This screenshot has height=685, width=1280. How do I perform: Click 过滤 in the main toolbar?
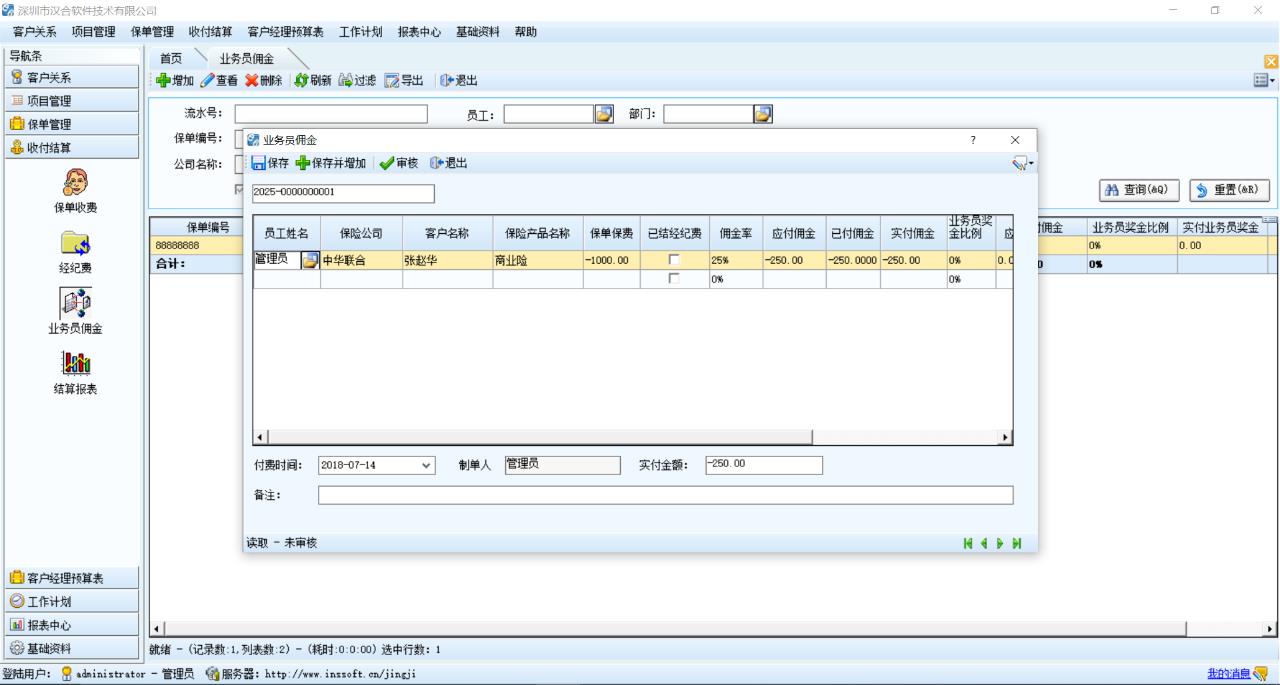click(358, 80)
